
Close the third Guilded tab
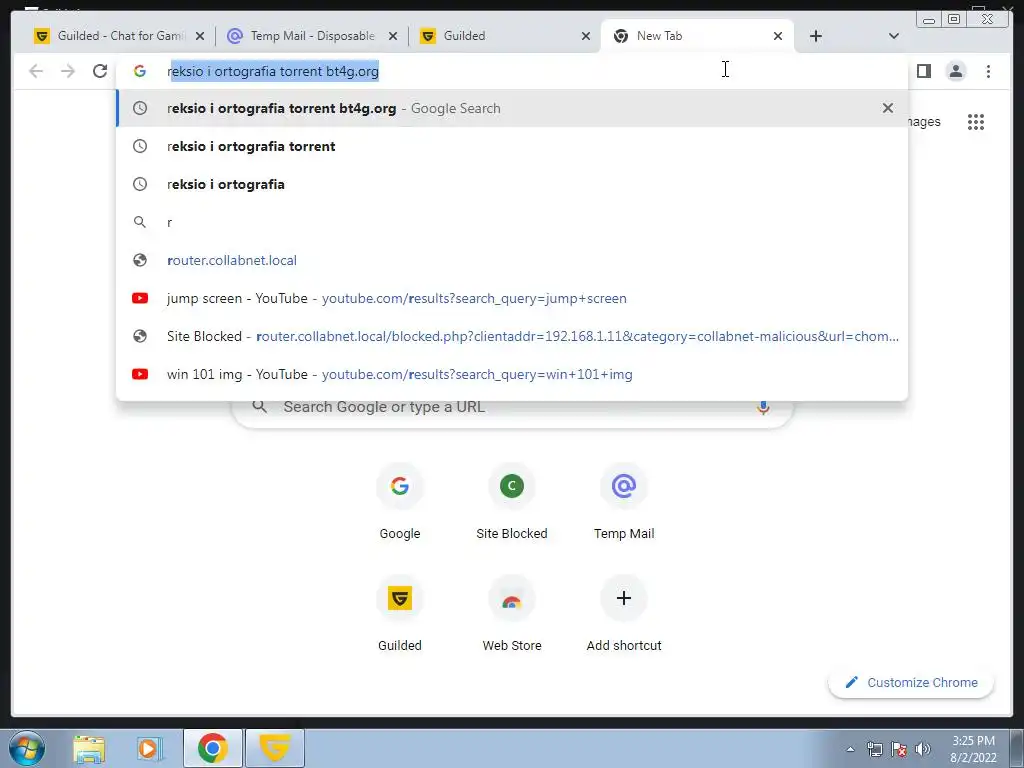point(586,36)
